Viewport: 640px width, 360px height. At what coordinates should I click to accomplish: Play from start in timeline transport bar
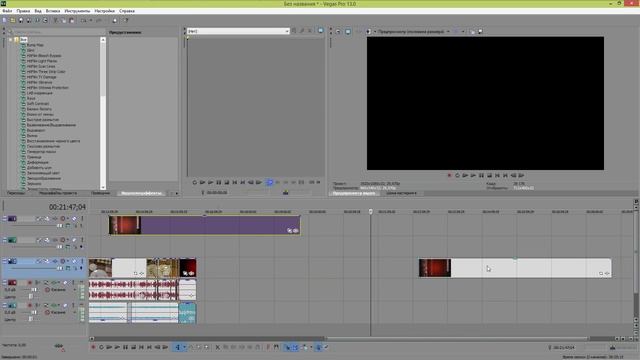[x=109, y=347]
